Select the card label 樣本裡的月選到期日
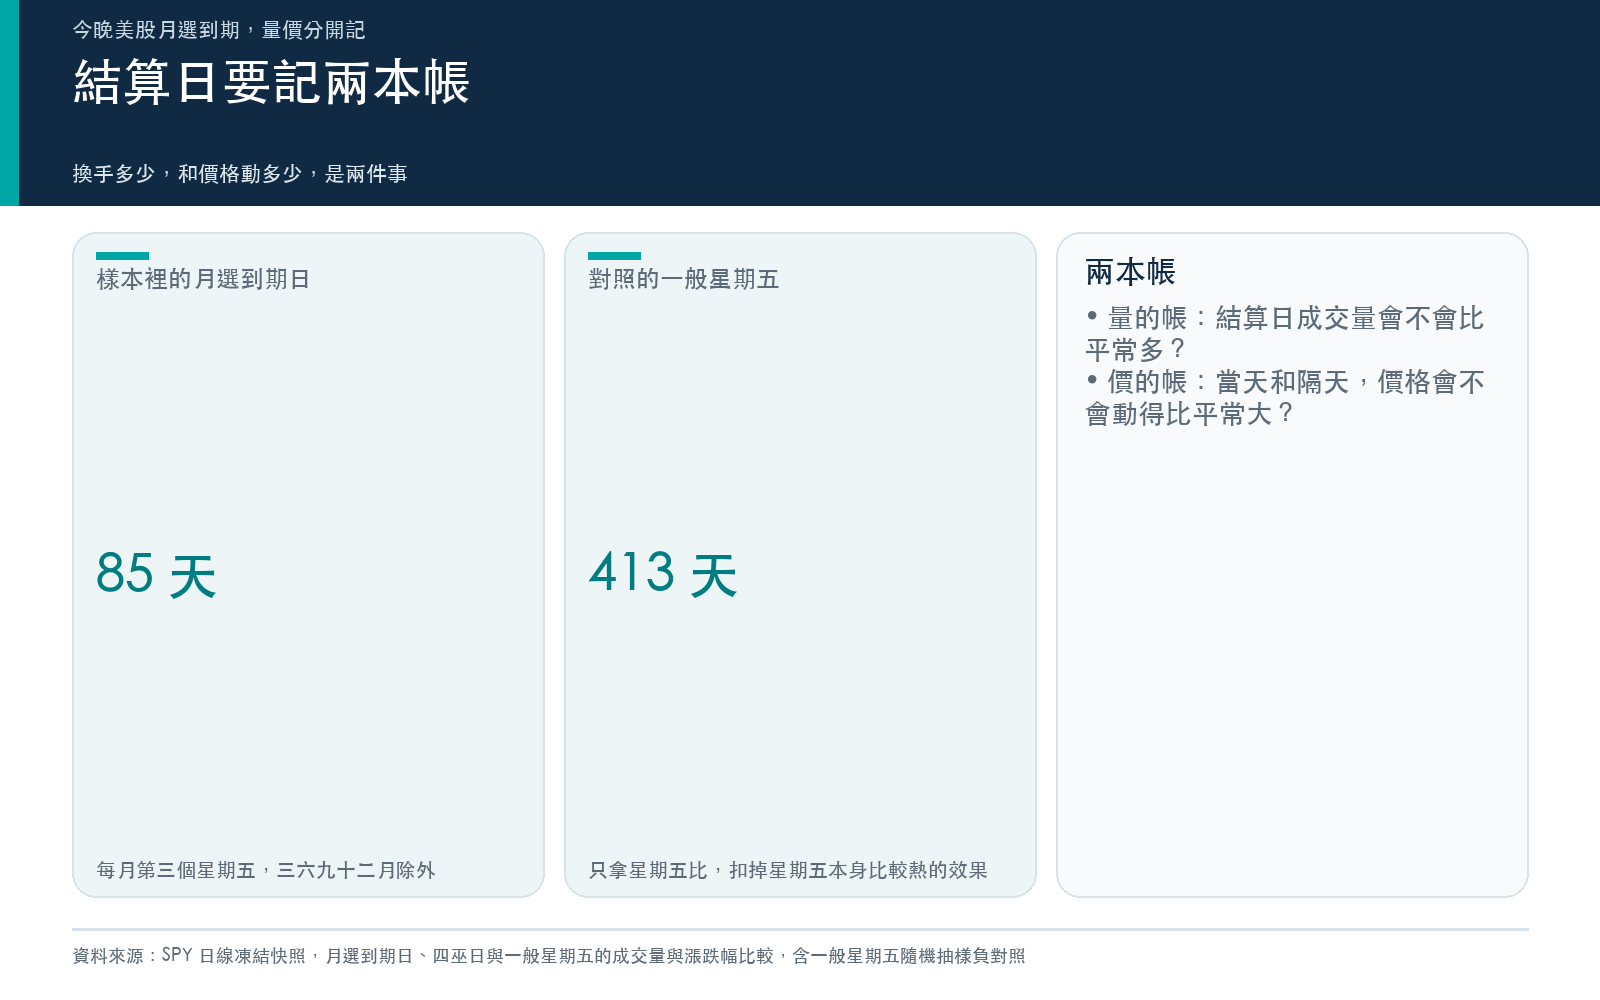 point(203,279)
